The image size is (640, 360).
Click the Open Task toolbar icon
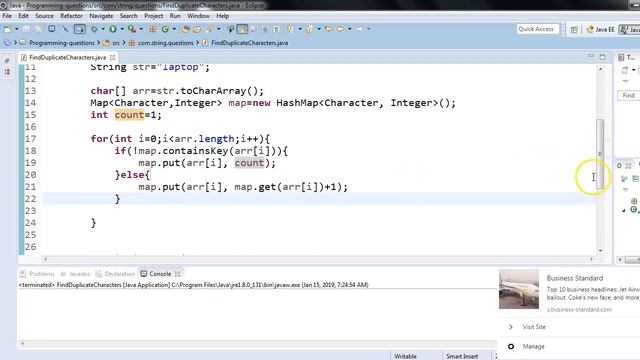(197, 29)
